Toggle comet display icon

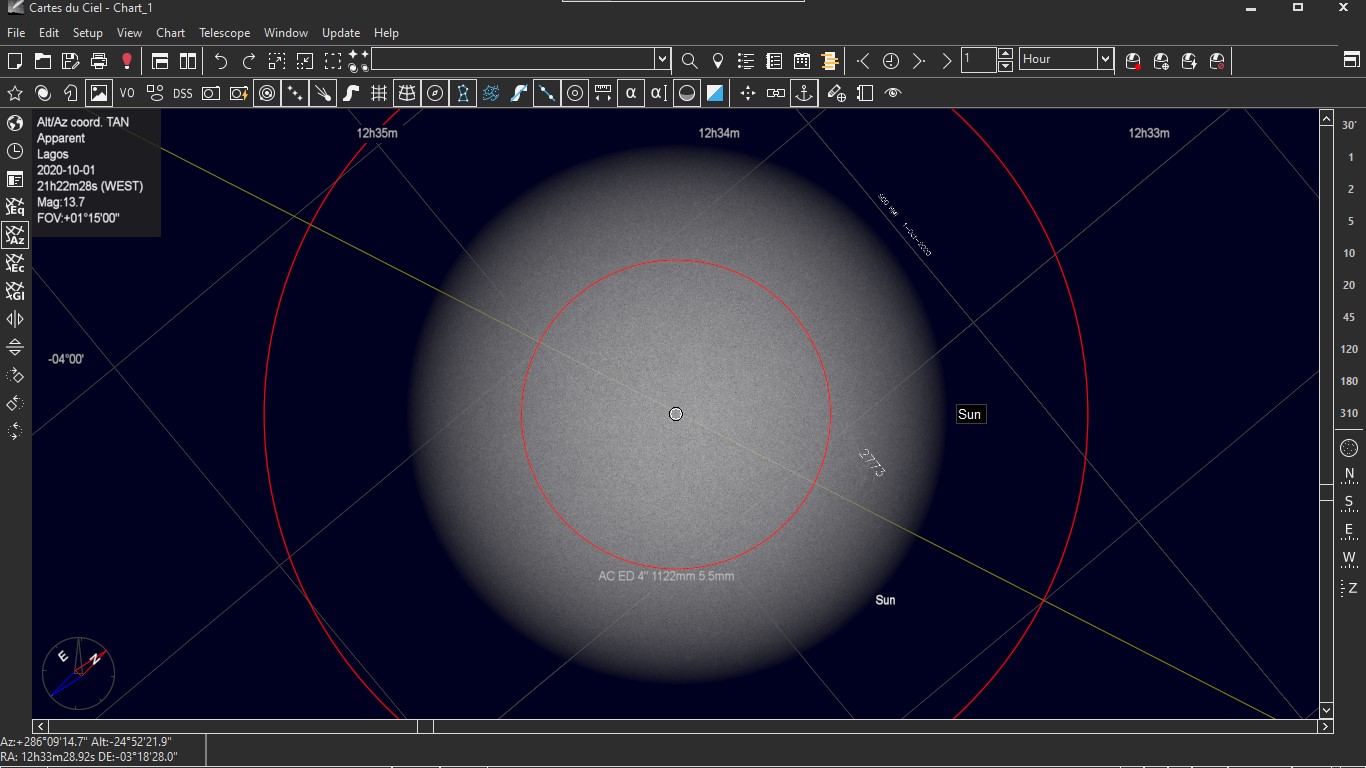[323, 93]
